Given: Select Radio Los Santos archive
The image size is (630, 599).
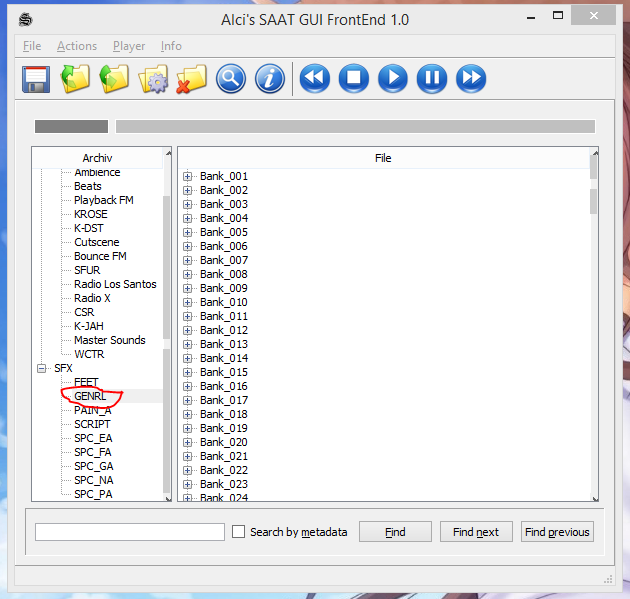Looking at the screenshot, I should (115, 284).
